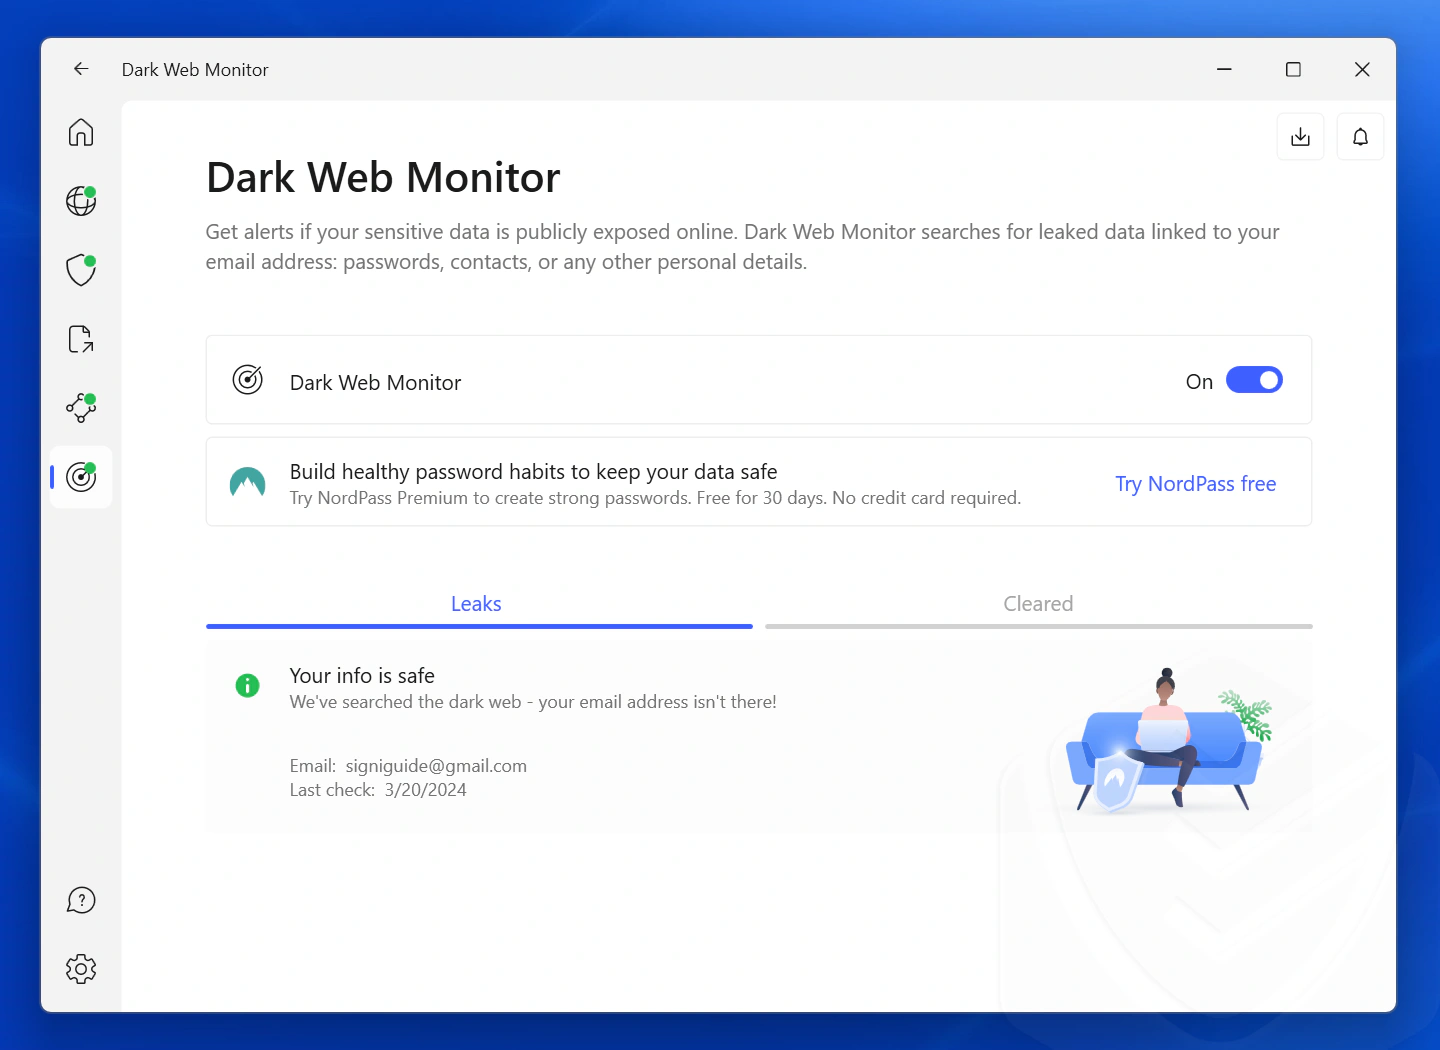
Task: Click the NordPass mountain logo
Action: tap(248, 482)
